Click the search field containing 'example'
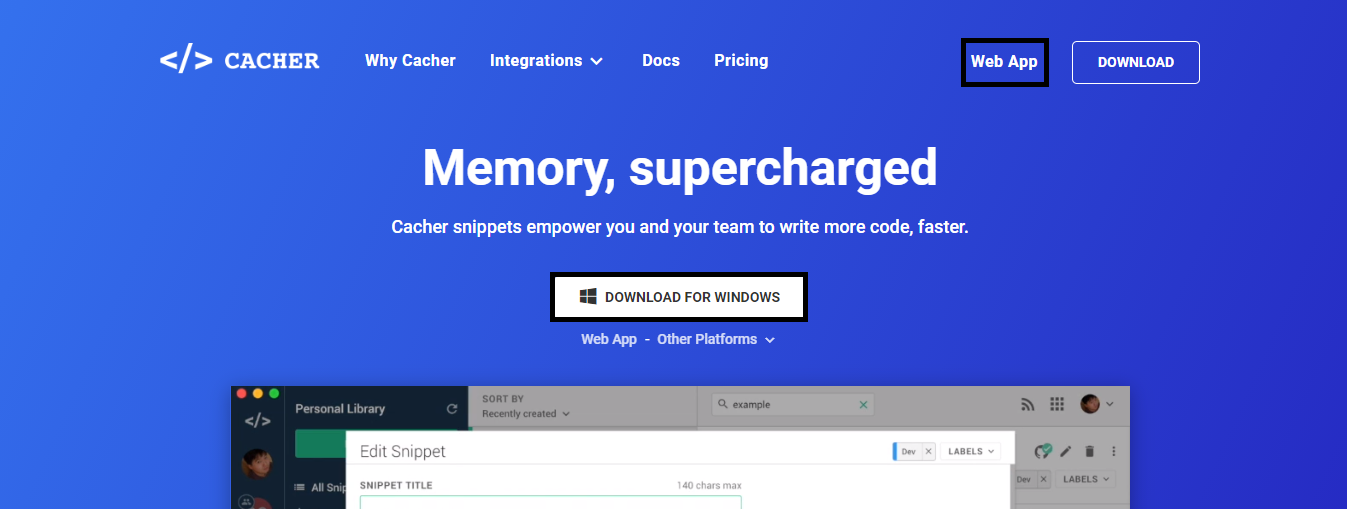Viewport: 1347px width, 509px height. (x=792, y=405)
